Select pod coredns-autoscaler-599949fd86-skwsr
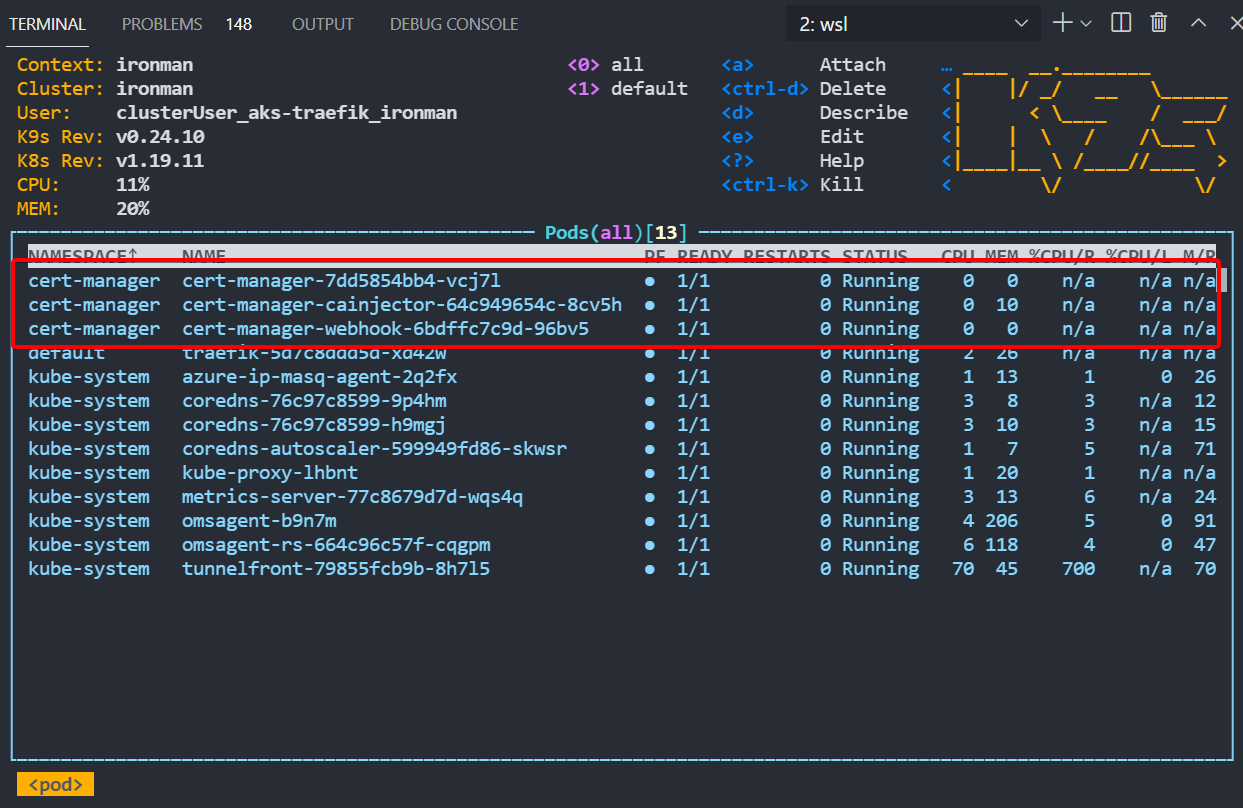 click(622, 449)
